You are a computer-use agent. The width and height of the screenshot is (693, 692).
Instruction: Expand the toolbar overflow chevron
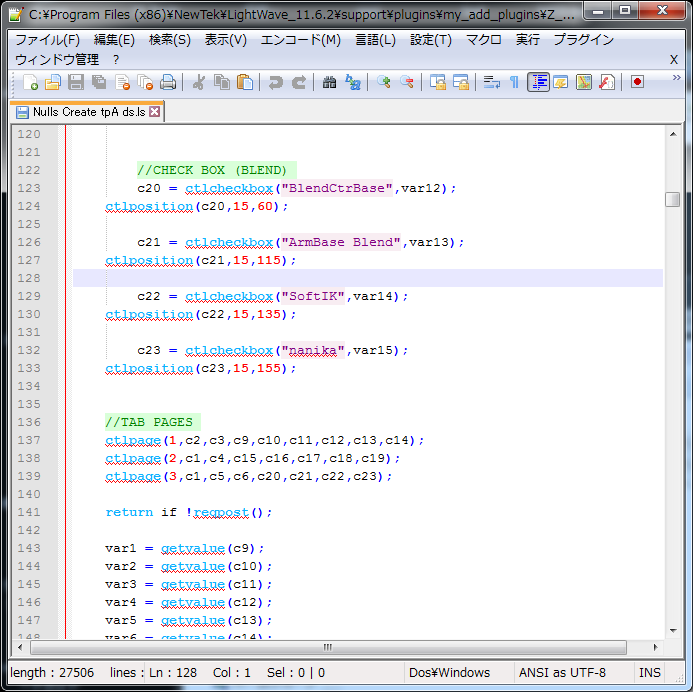click(676, 78)
